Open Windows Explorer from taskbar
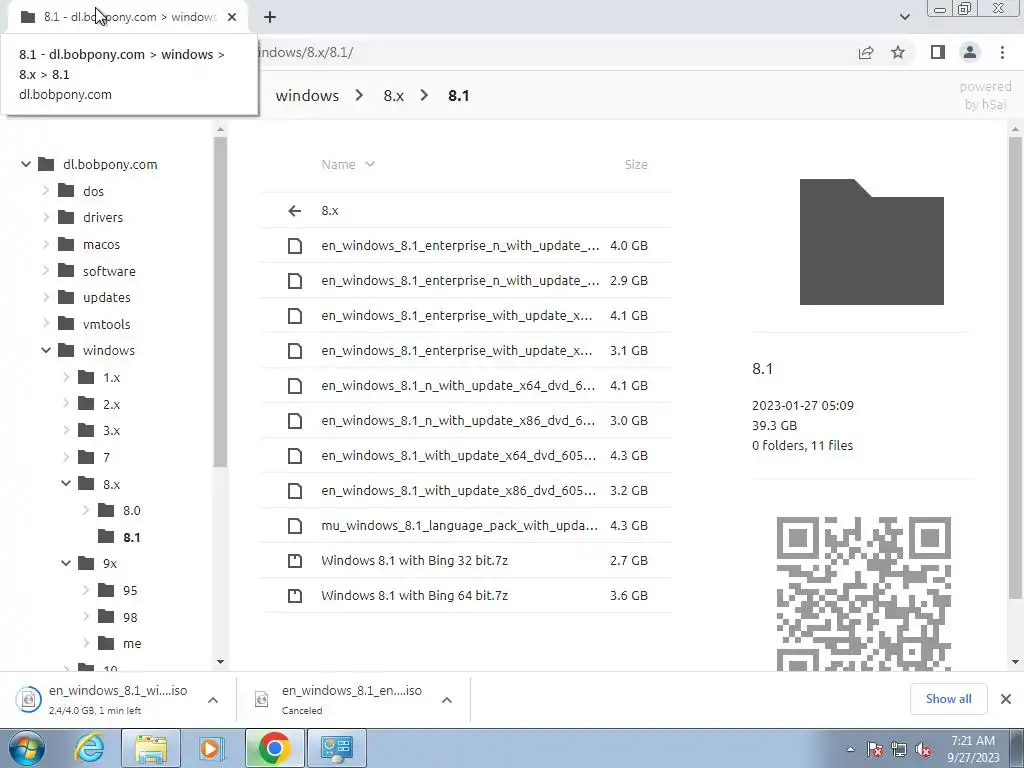1024x768 pixels. pos(151,748)
